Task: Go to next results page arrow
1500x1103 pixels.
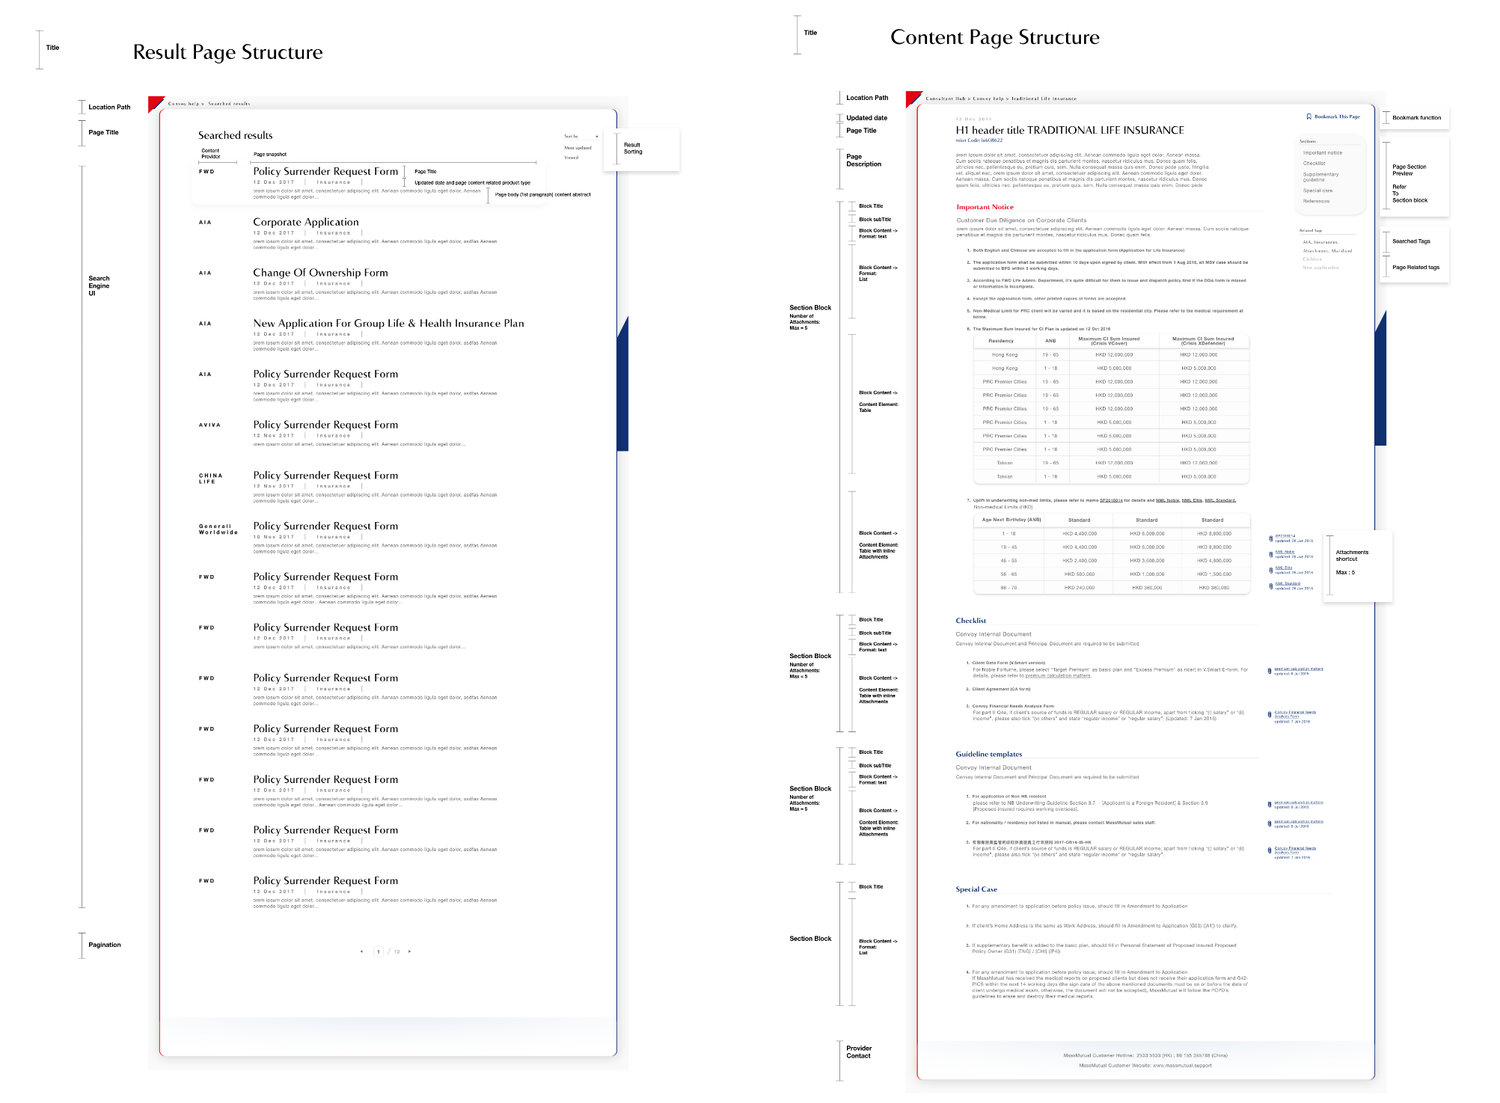Action: (409, 951)
